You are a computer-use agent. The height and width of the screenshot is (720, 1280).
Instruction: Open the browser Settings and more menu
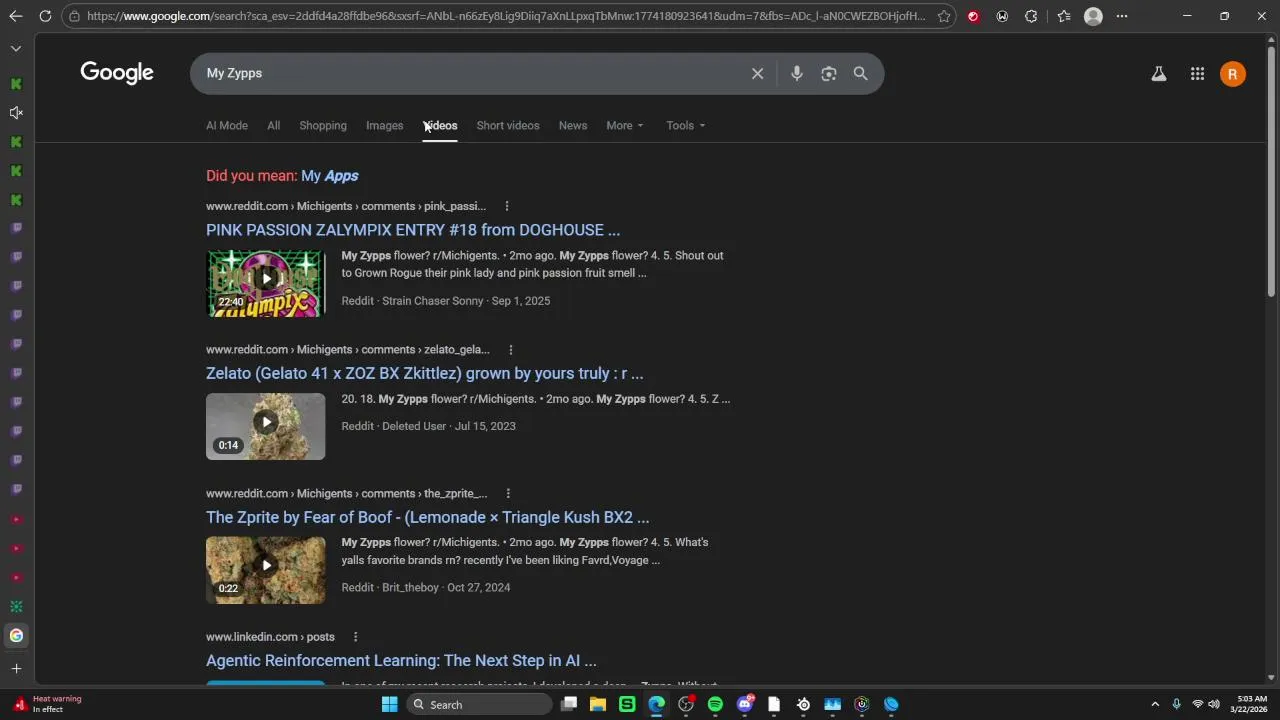pyautogui.click(x=1122, y=16)
